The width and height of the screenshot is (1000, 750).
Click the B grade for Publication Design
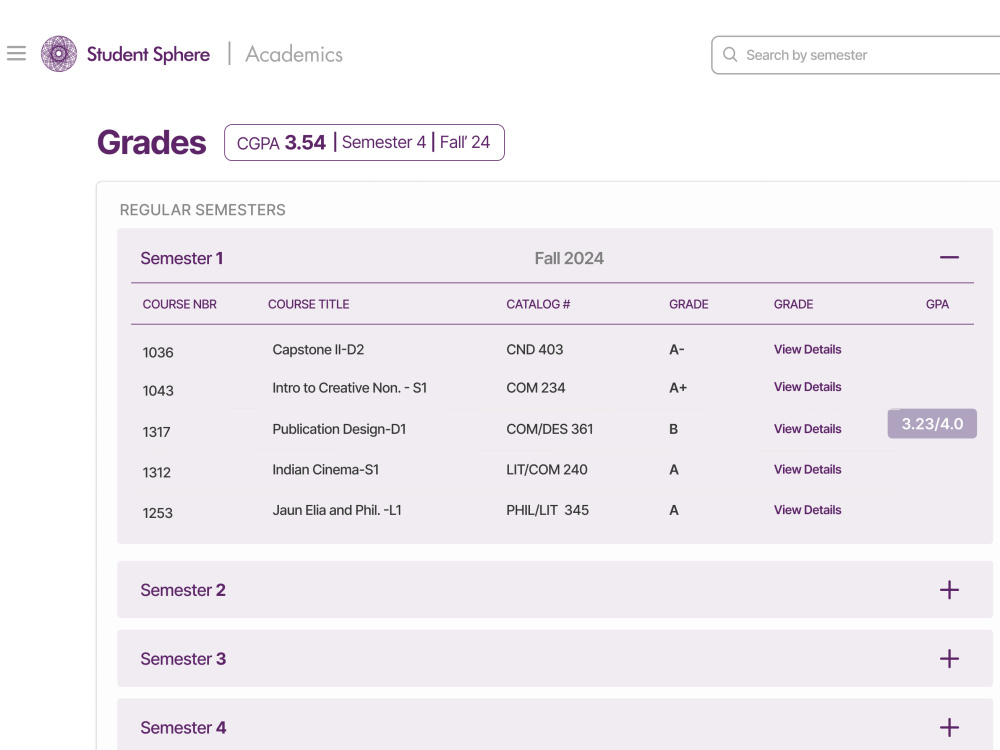pos(673,429)
